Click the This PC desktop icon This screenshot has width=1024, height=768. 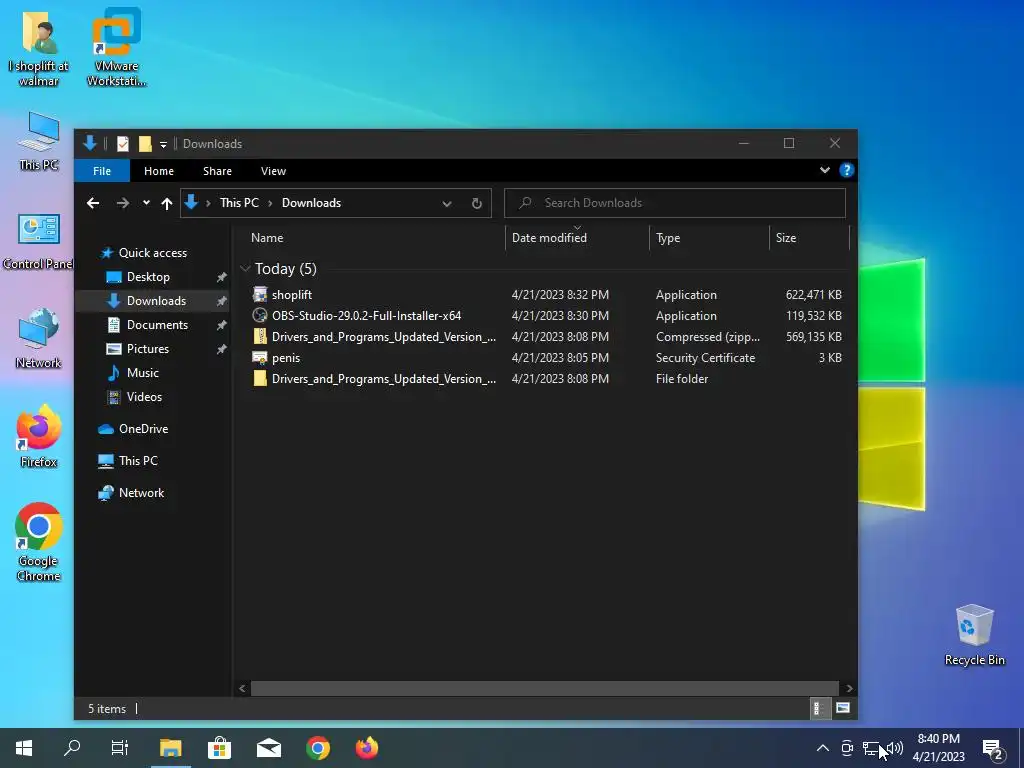point(39,141)
